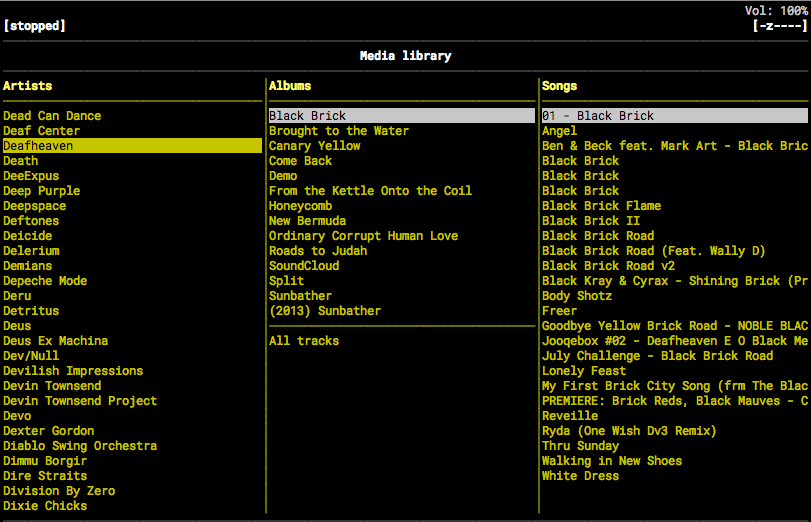Choose Division By Zero artist
The height and width of the screenshot is (522, 811).
59,491
